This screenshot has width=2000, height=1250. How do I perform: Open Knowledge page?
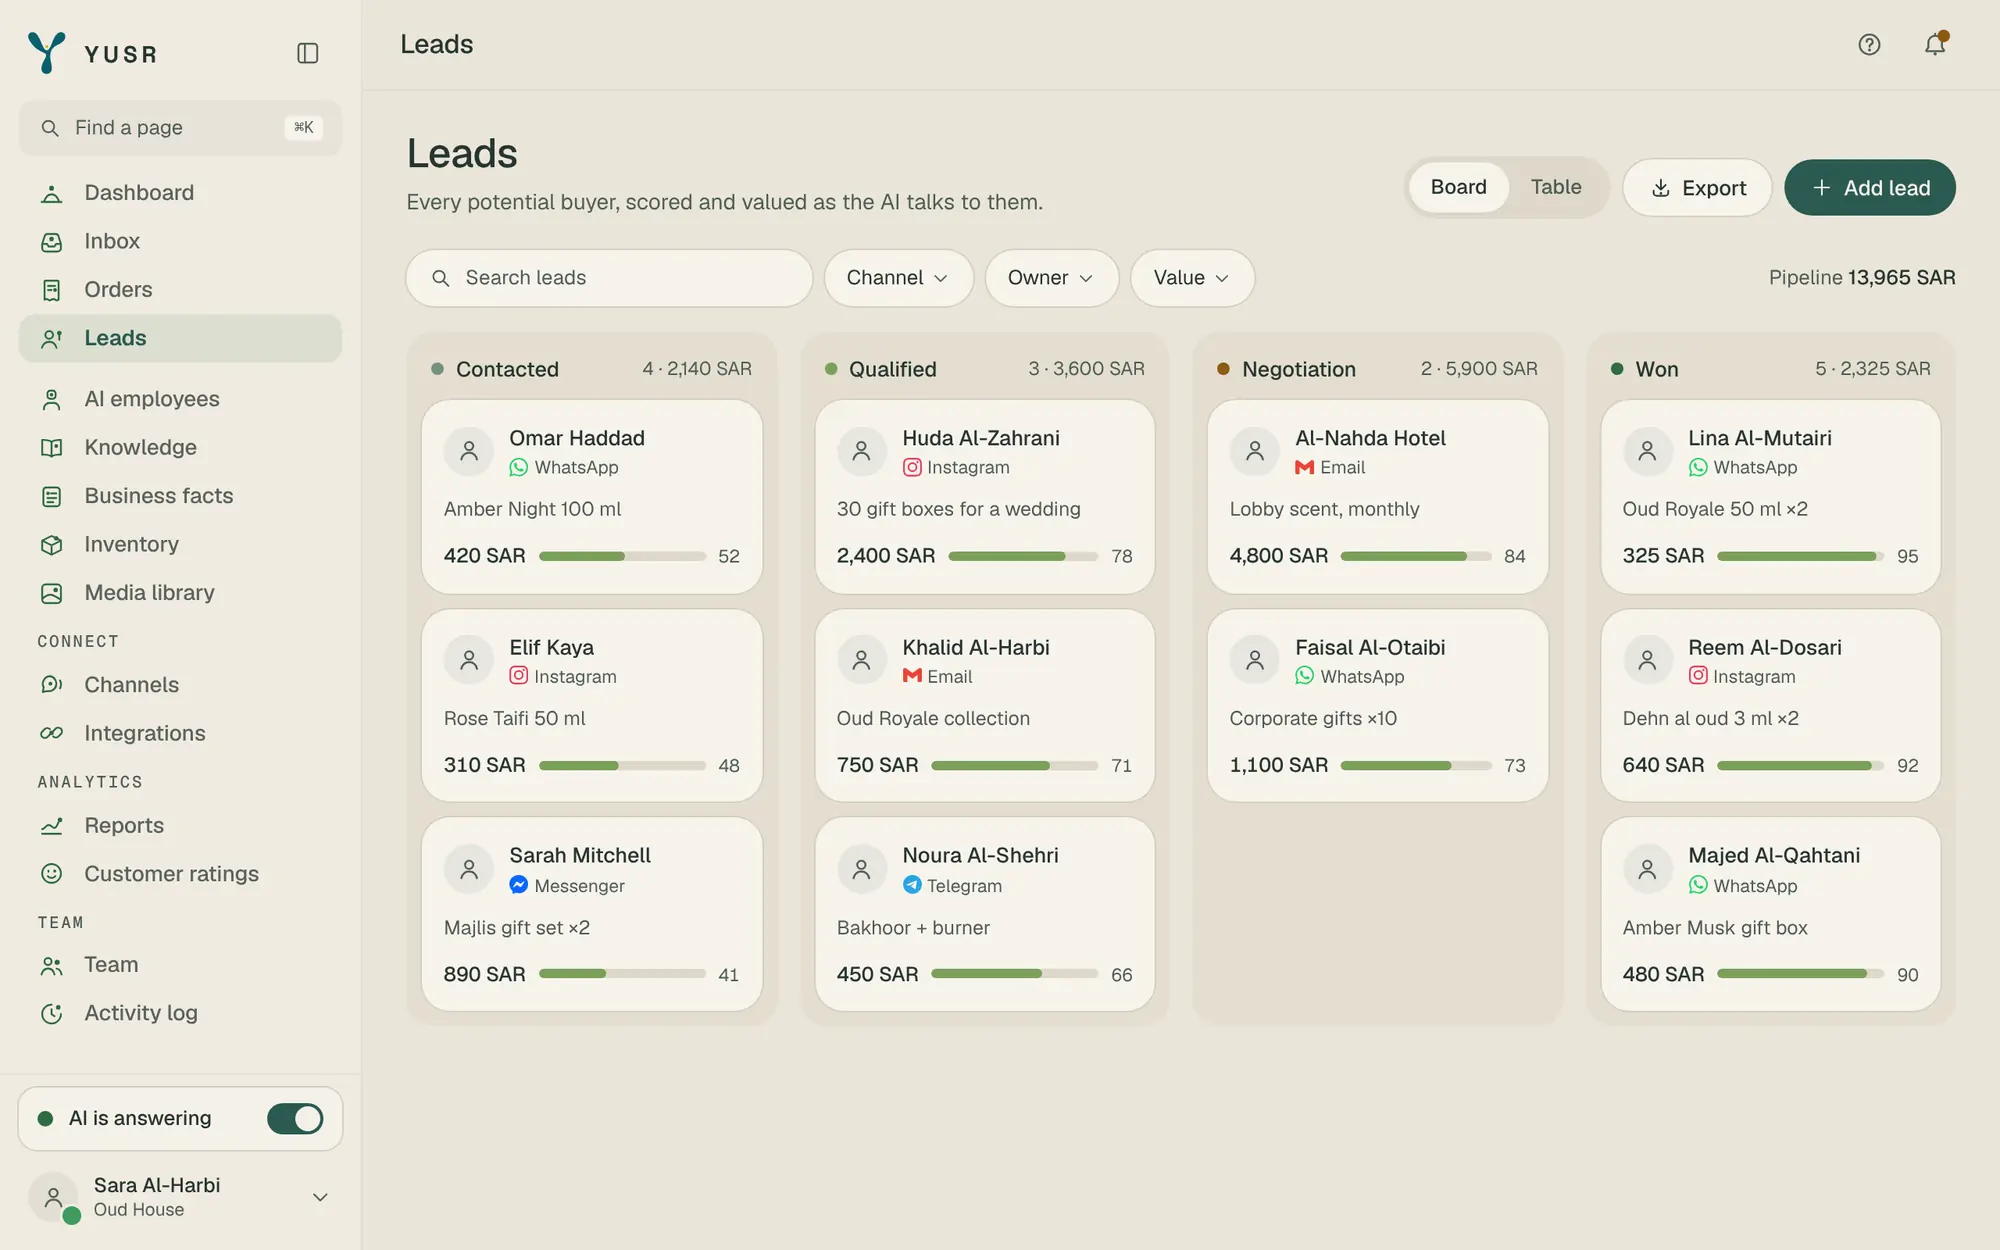[180, 448]
